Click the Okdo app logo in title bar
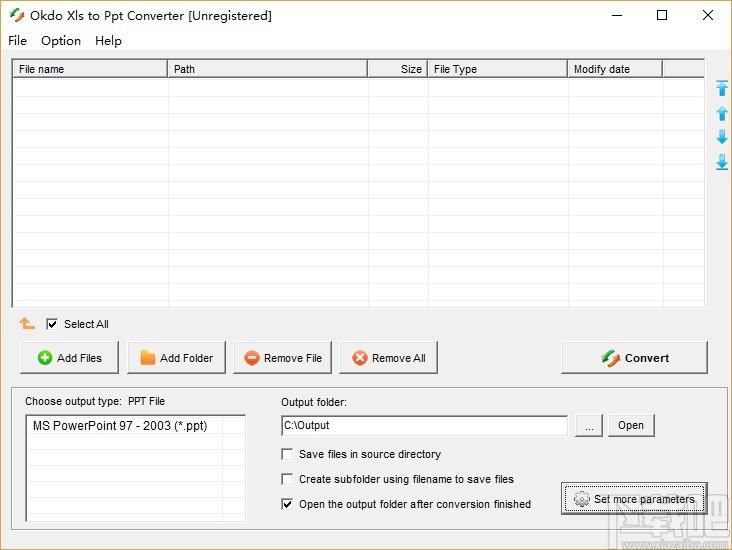 coord(17,15)
